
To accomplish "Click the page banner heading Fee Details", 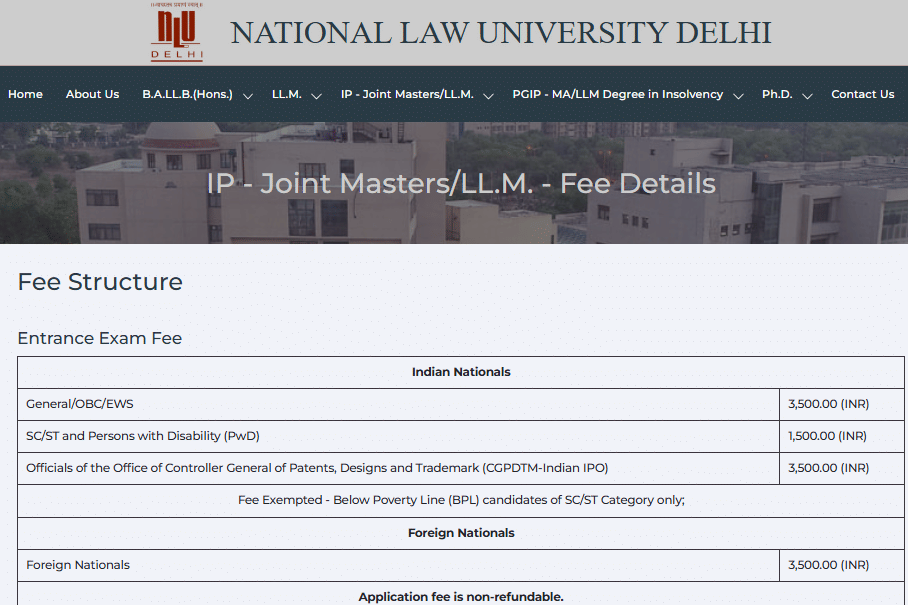I will pos(461,183).
